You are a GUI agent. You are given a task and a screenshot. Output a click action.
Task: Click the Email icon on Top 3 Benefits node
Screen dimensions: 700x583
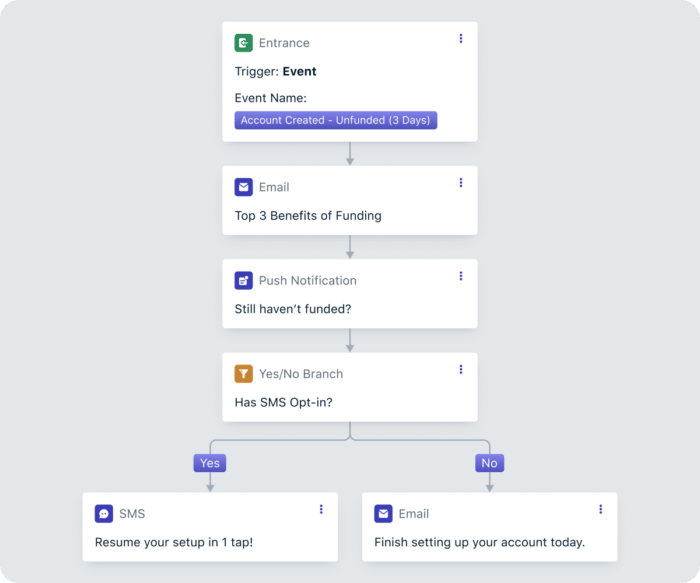244,187
